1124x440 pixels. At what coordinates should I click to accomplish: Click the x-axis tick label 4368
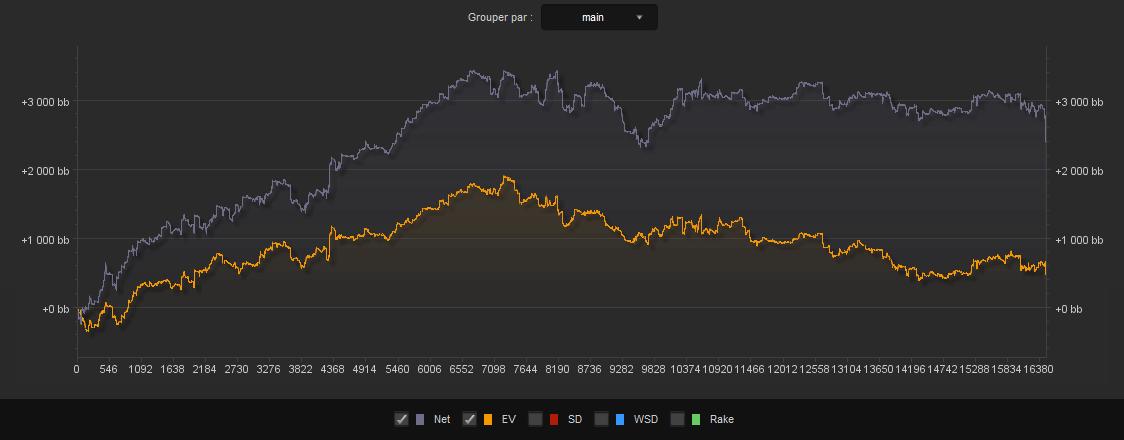pyautogui.click(x=333, y=370)
